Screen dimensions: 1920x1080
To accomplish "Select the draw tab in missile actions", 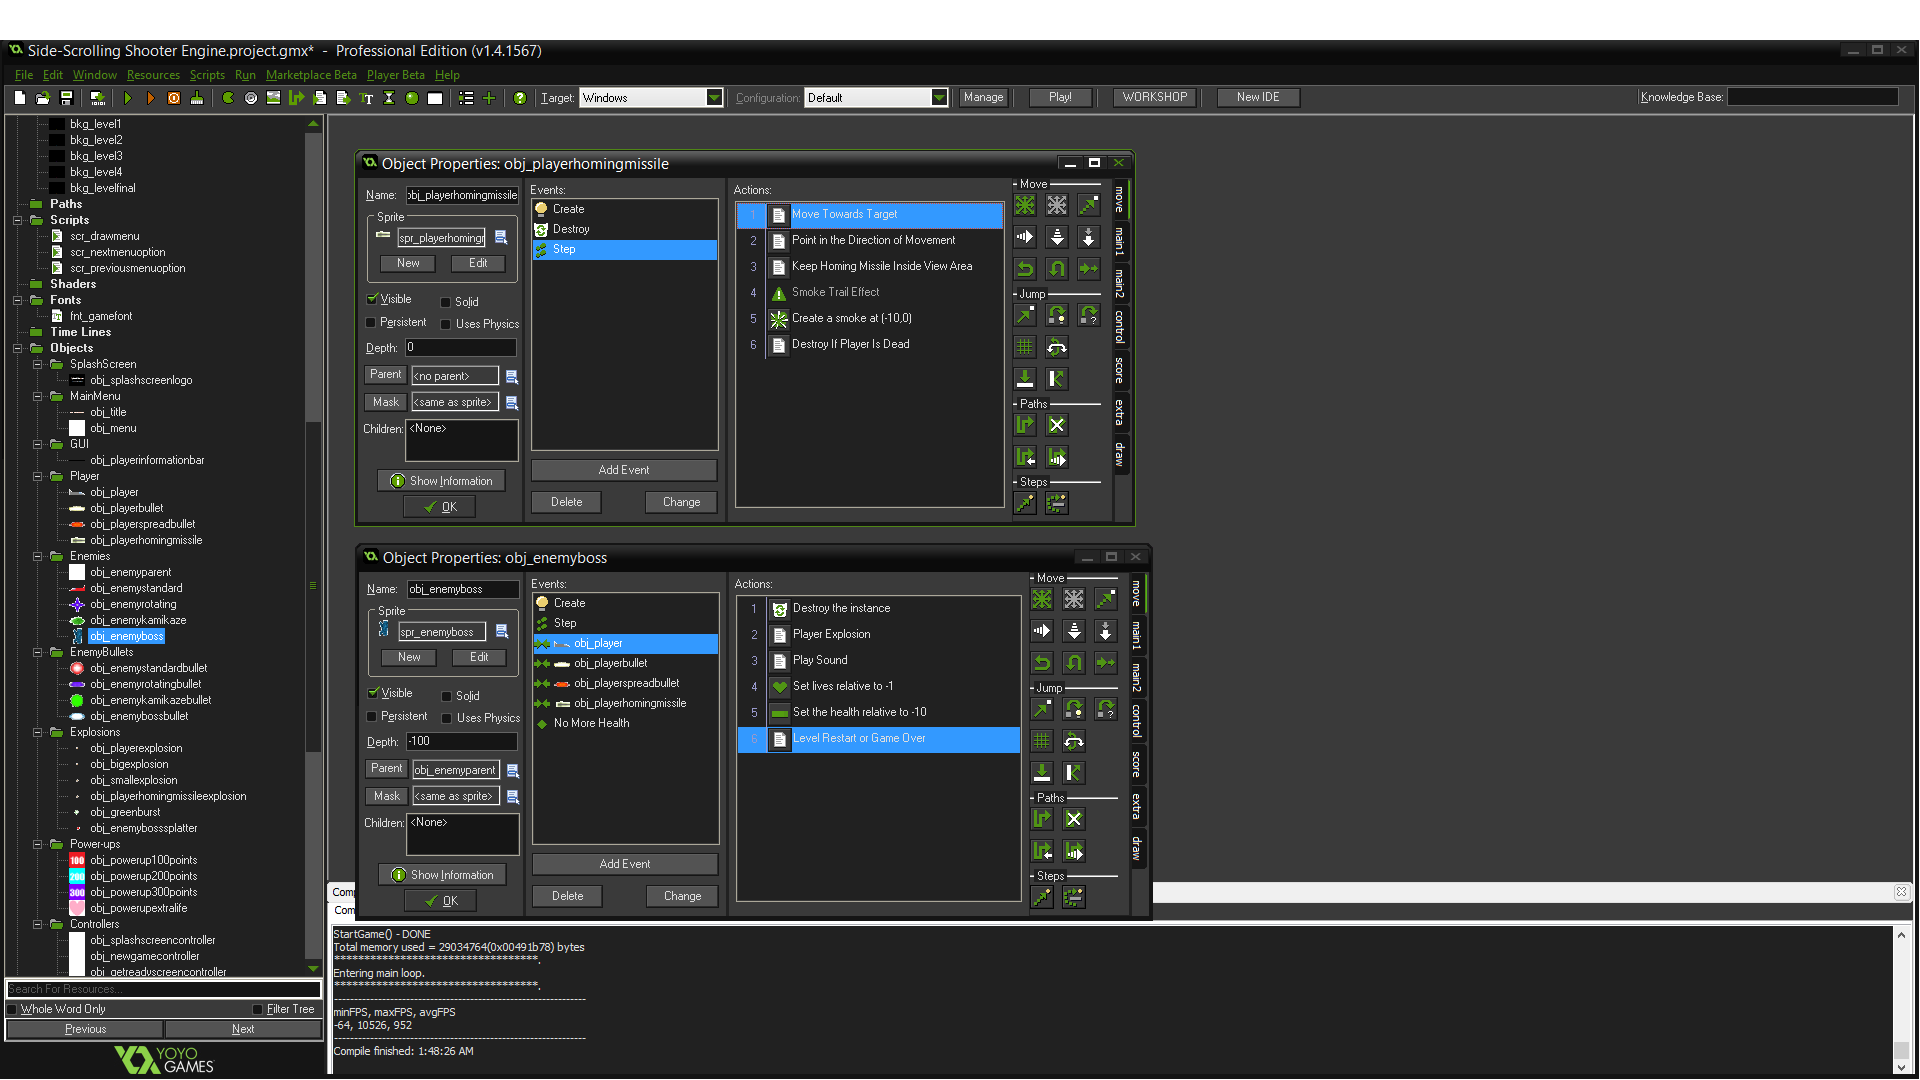I will [1120, 455].
